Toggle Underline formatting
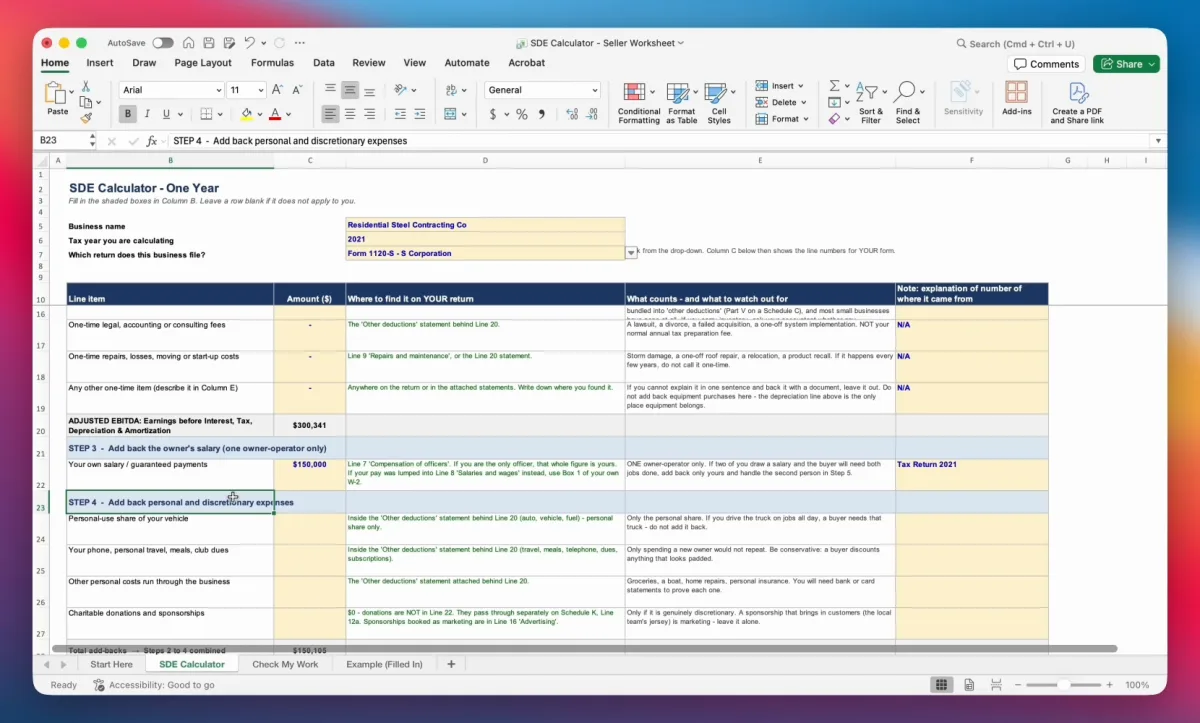 click(x=166, y=114)
